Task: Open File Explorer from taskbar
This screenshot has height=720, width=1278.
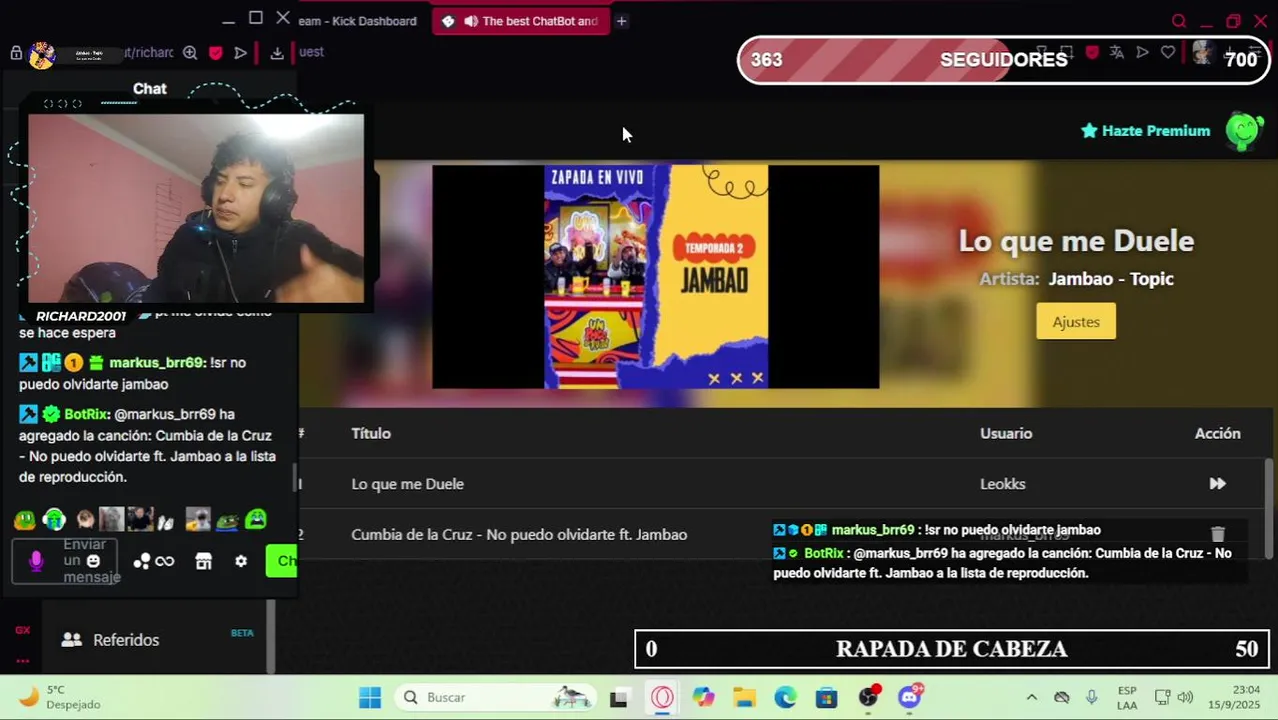Action: 744,698
